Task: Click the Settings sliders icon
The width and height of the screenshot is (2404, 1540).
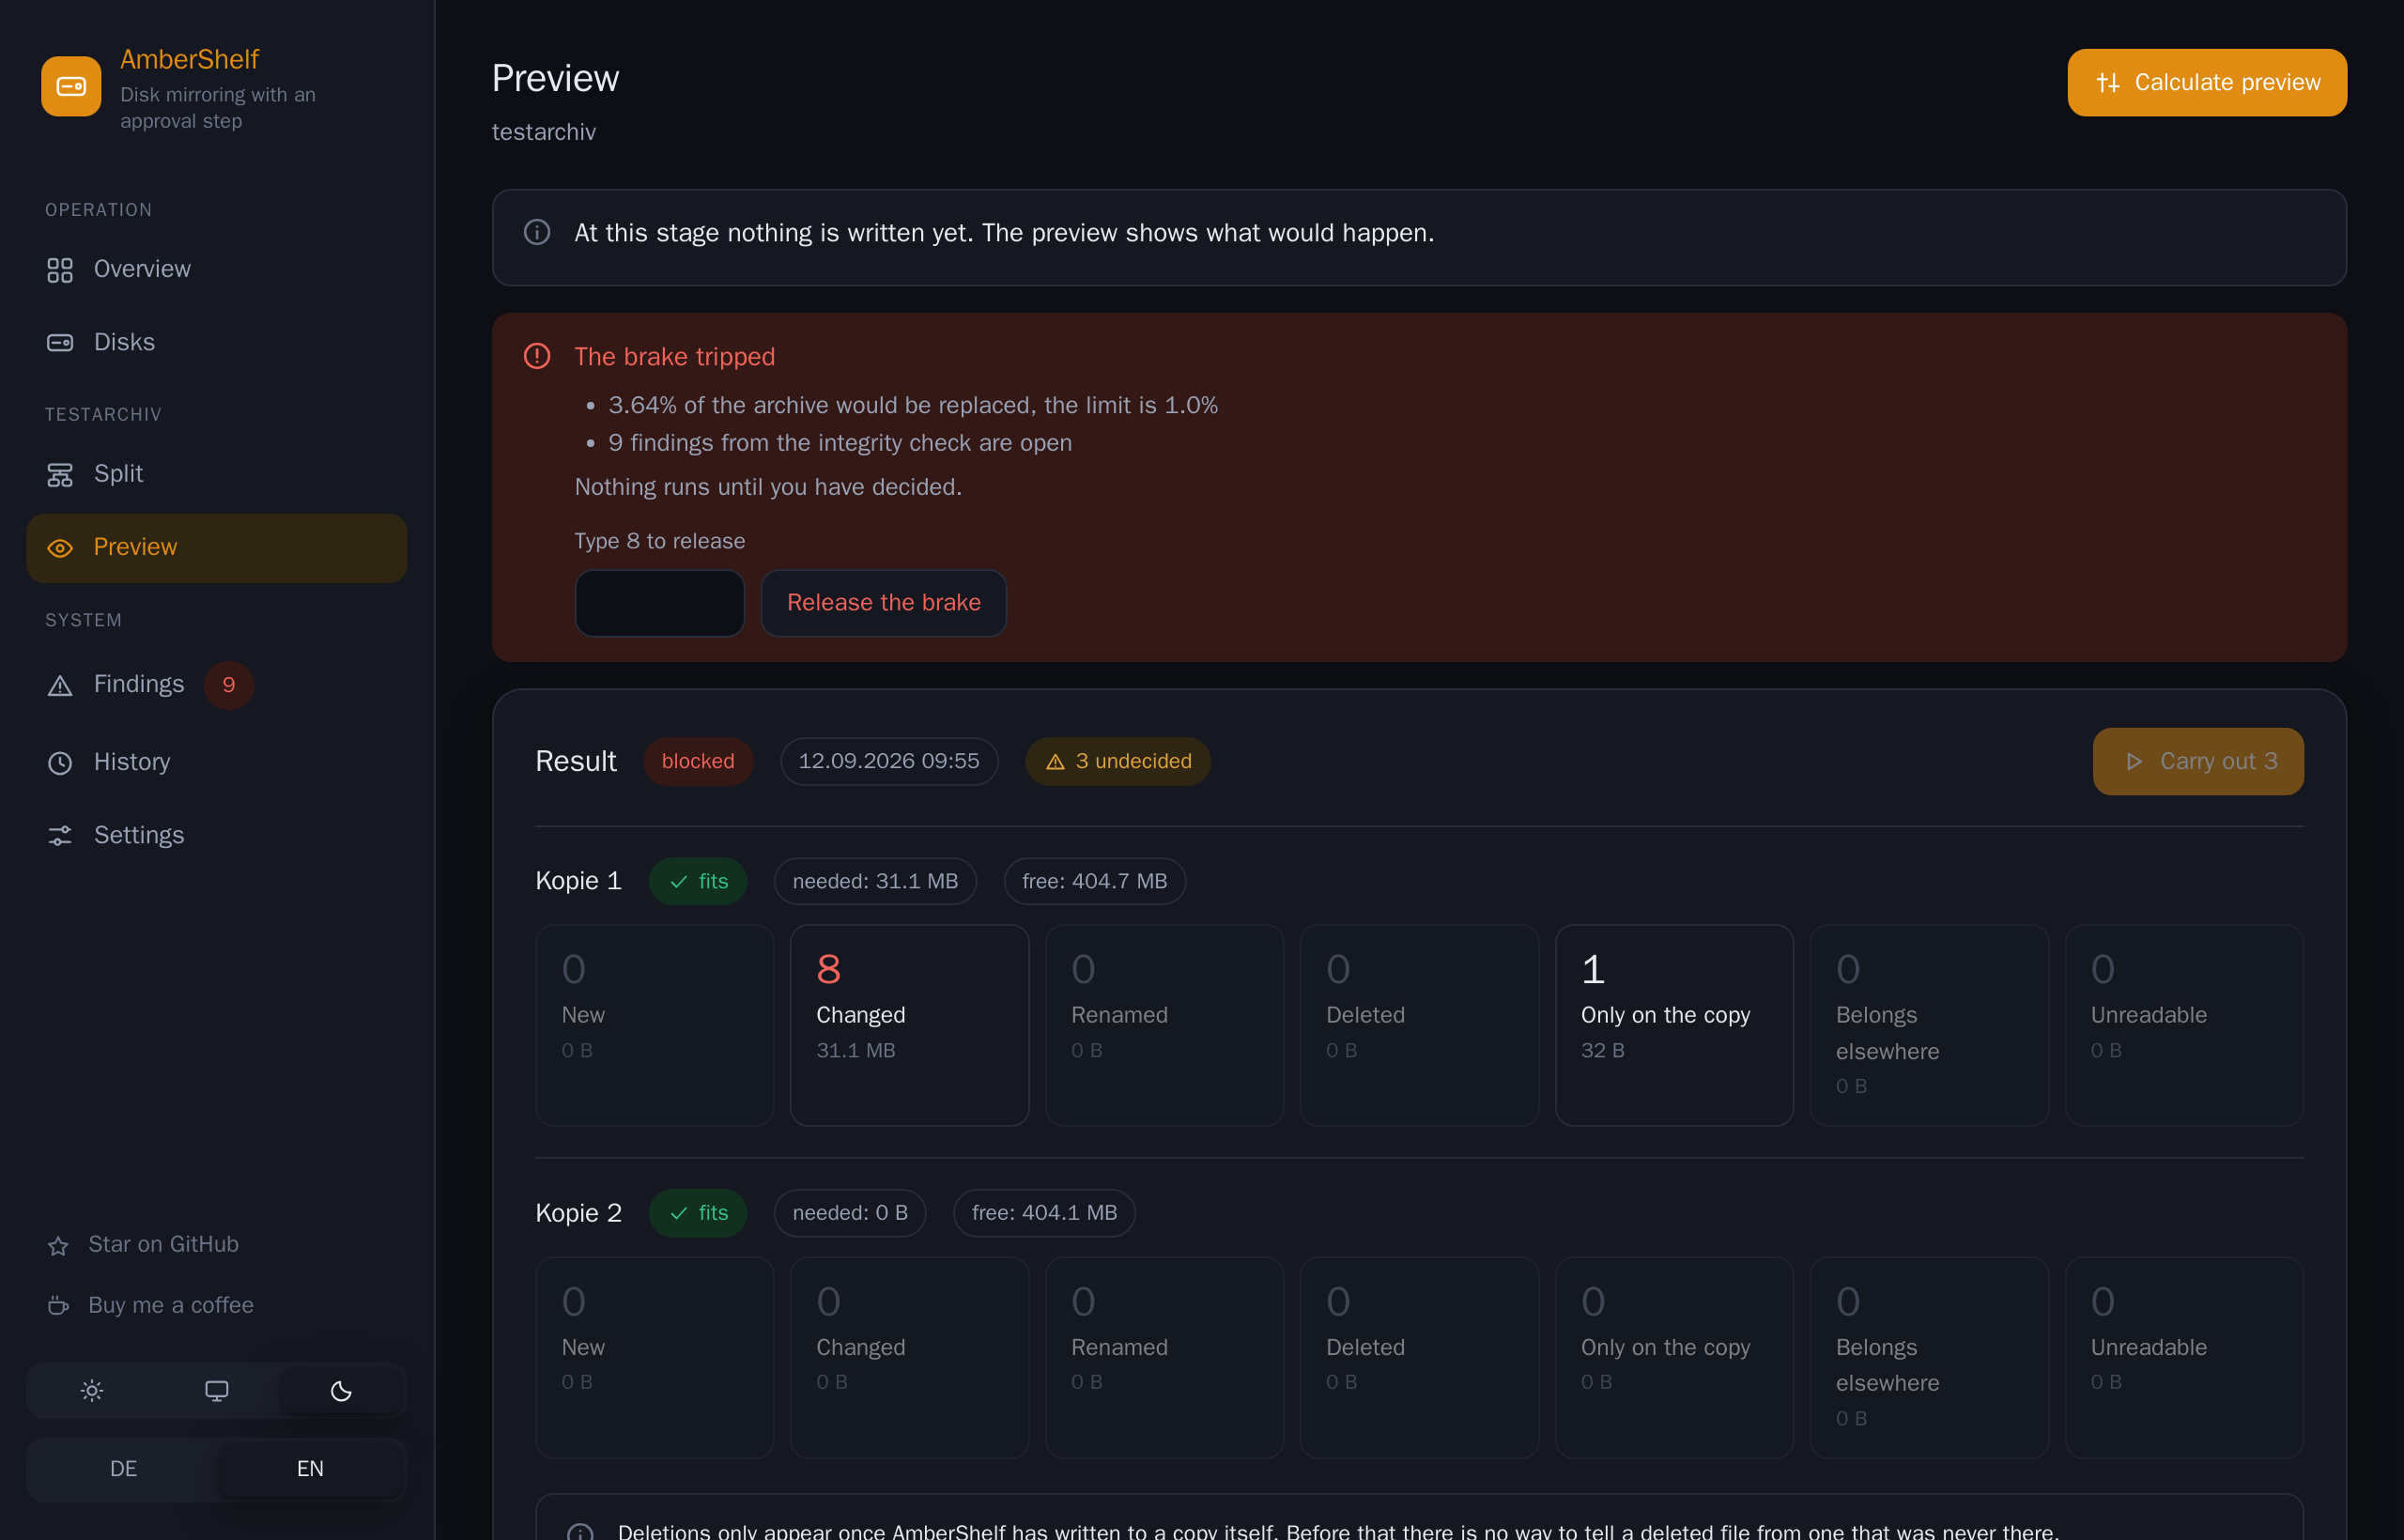Action: click(x=60, y=836)
